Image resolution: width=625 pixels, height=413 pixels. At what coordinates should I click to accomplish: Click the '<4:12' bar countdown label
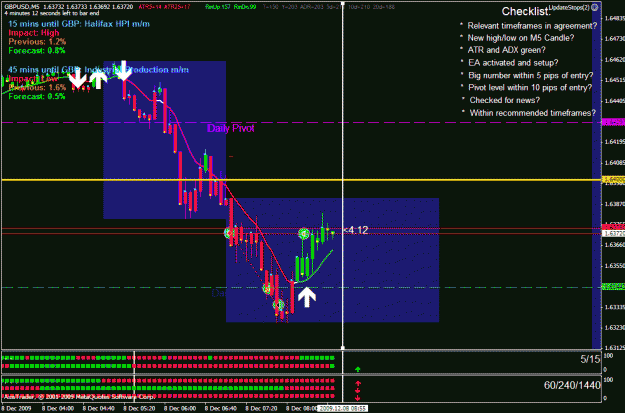coord(356,230)
